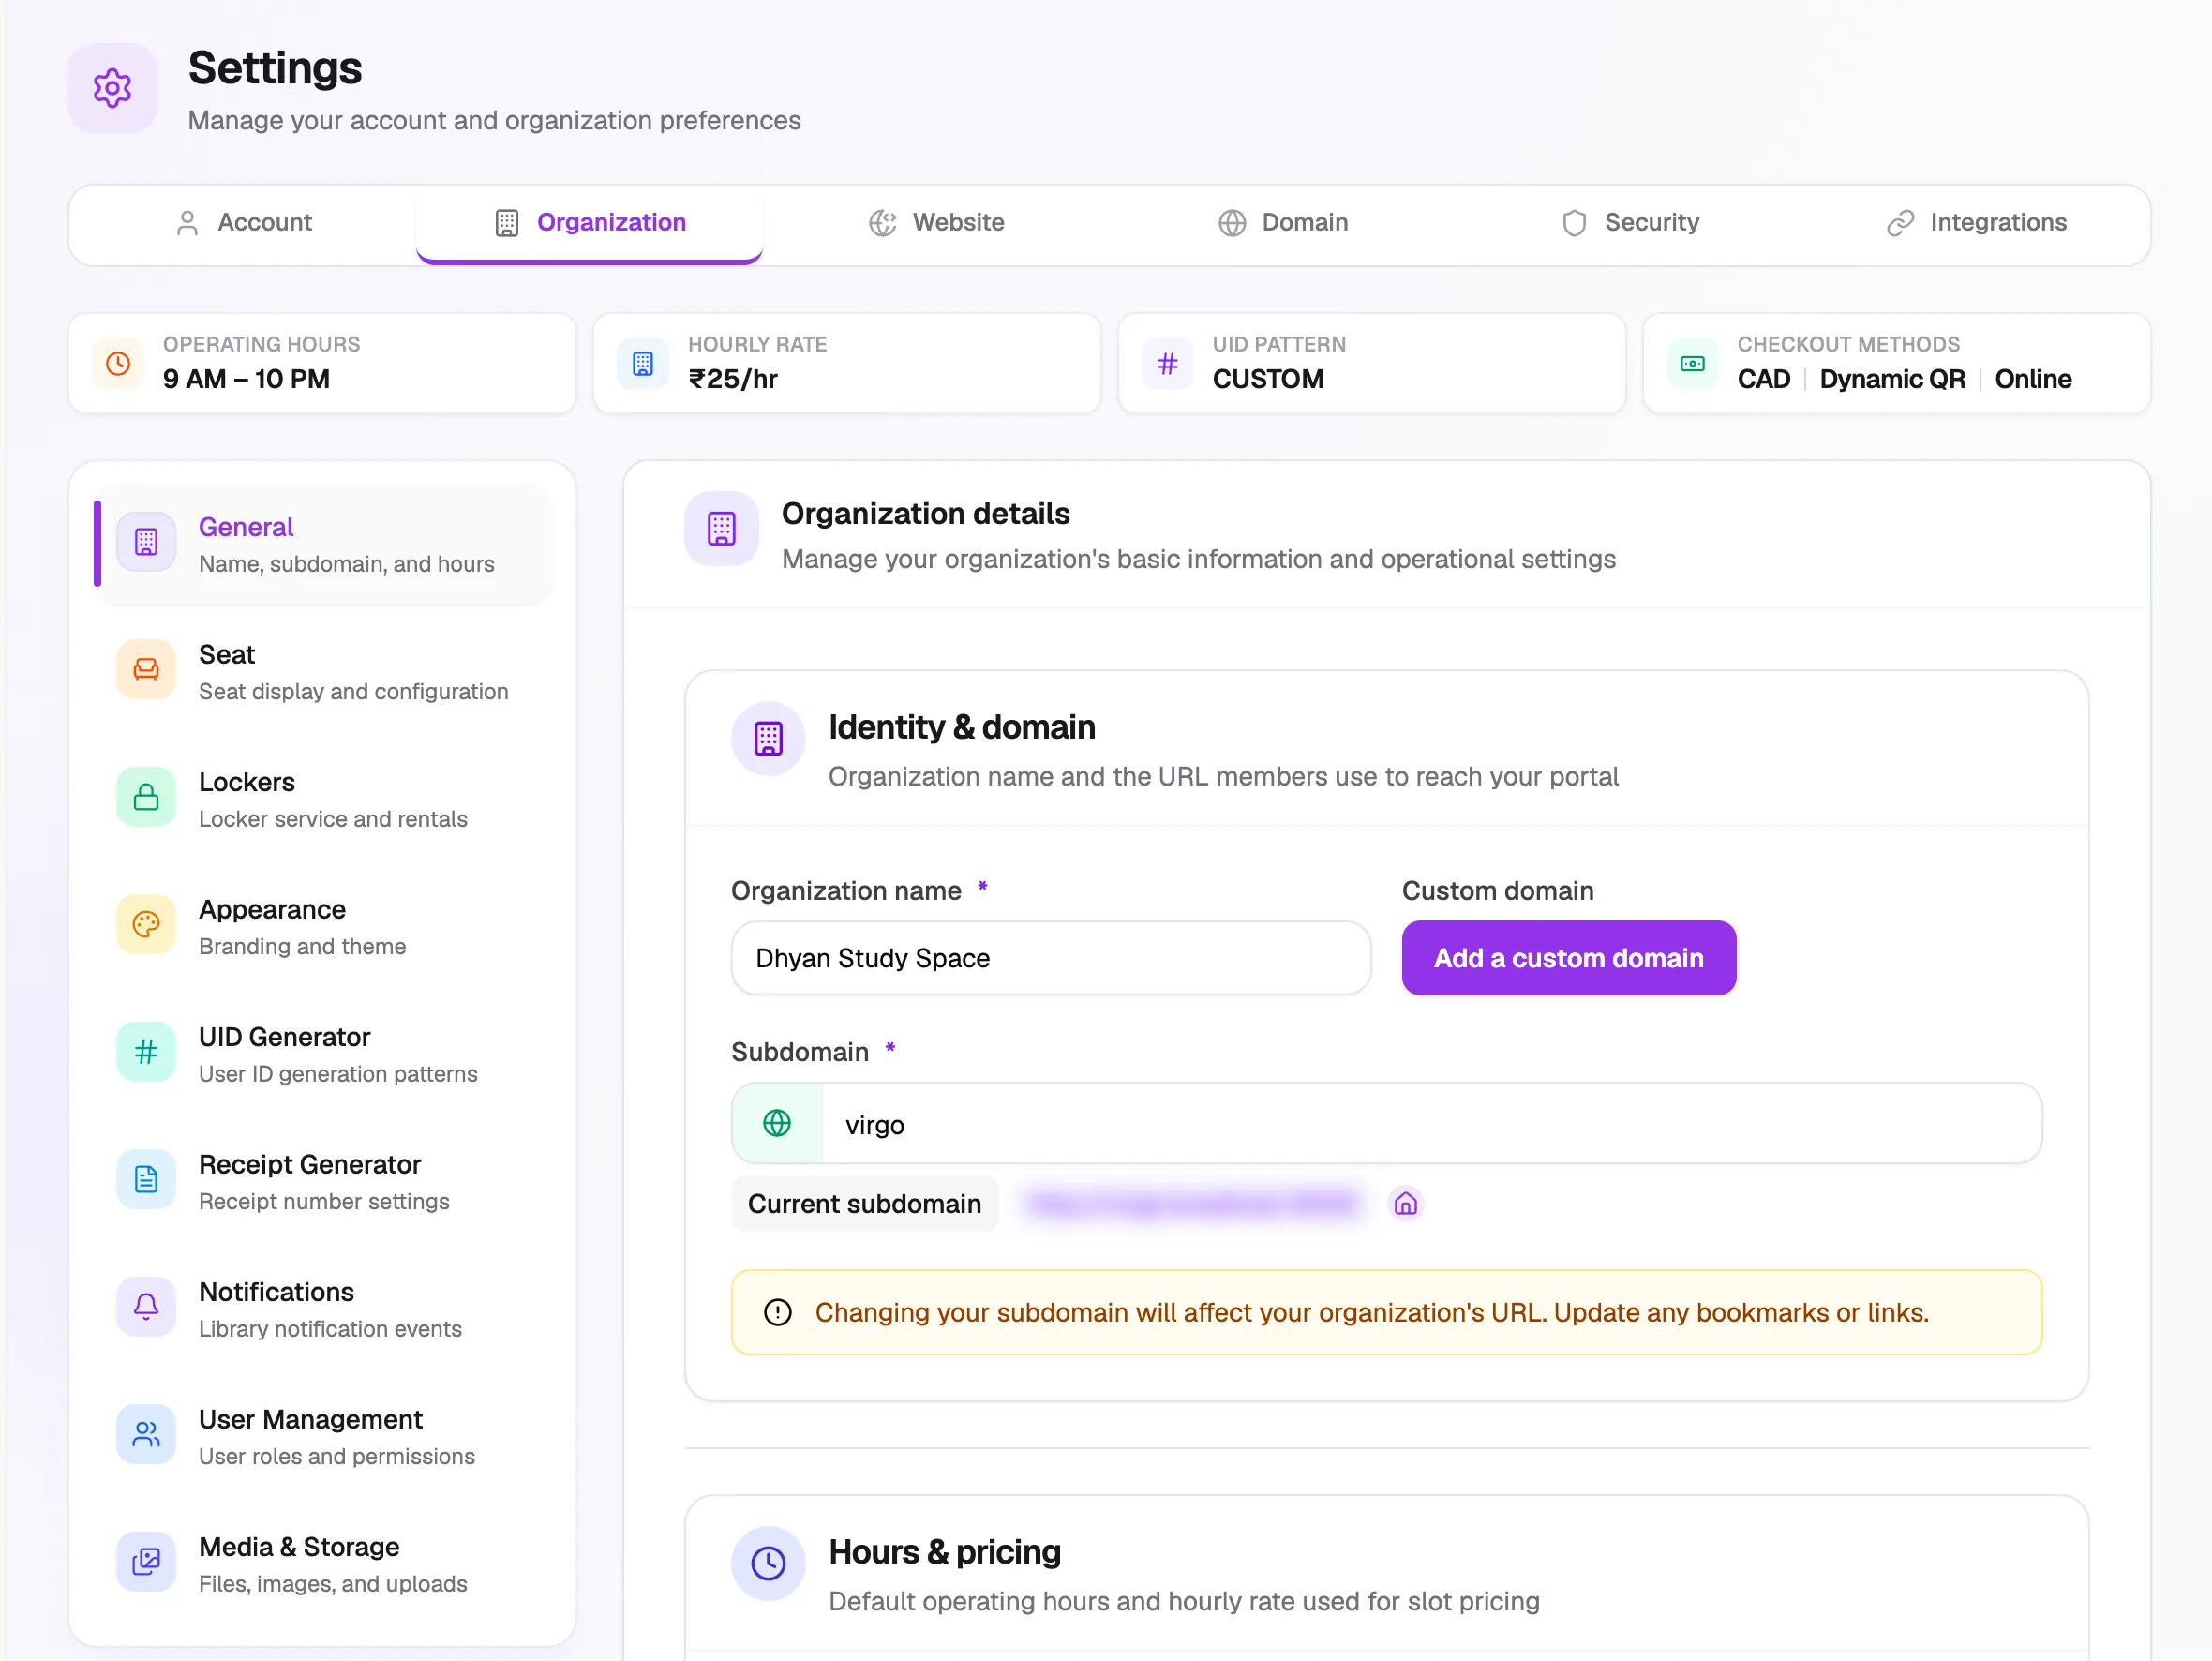
Task: Open Notifications library events settings
Action: click(324, 1309)
